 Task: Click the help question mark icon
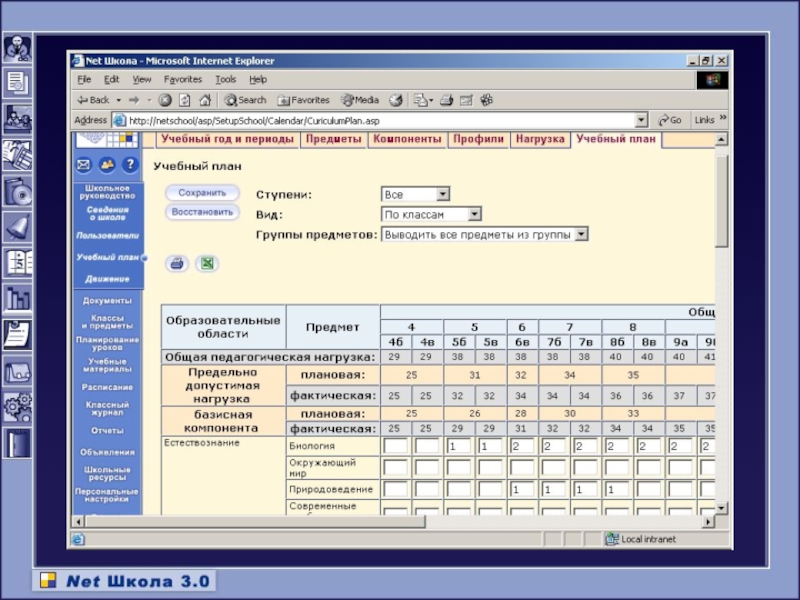pyautogui.click(x=128, y=165)
